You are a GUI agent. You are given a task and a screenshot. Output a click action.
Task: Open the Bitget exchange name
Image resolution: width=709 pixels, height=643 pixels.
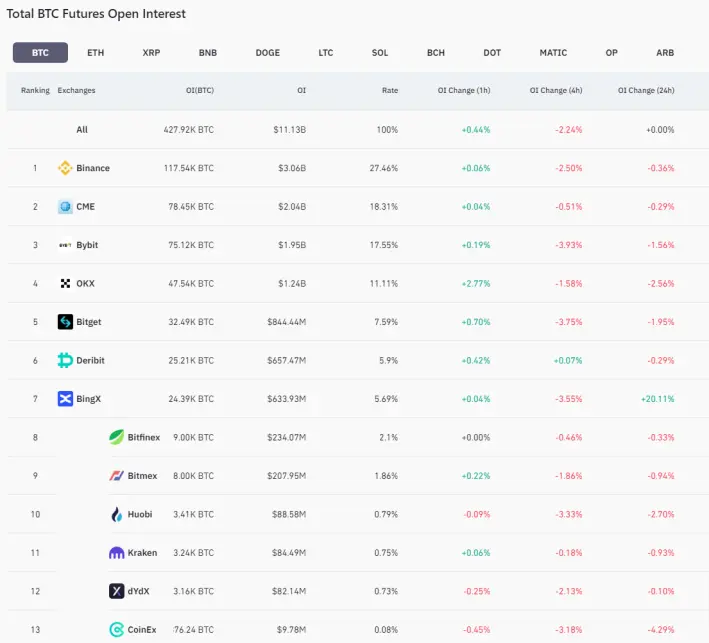[89, 322]
